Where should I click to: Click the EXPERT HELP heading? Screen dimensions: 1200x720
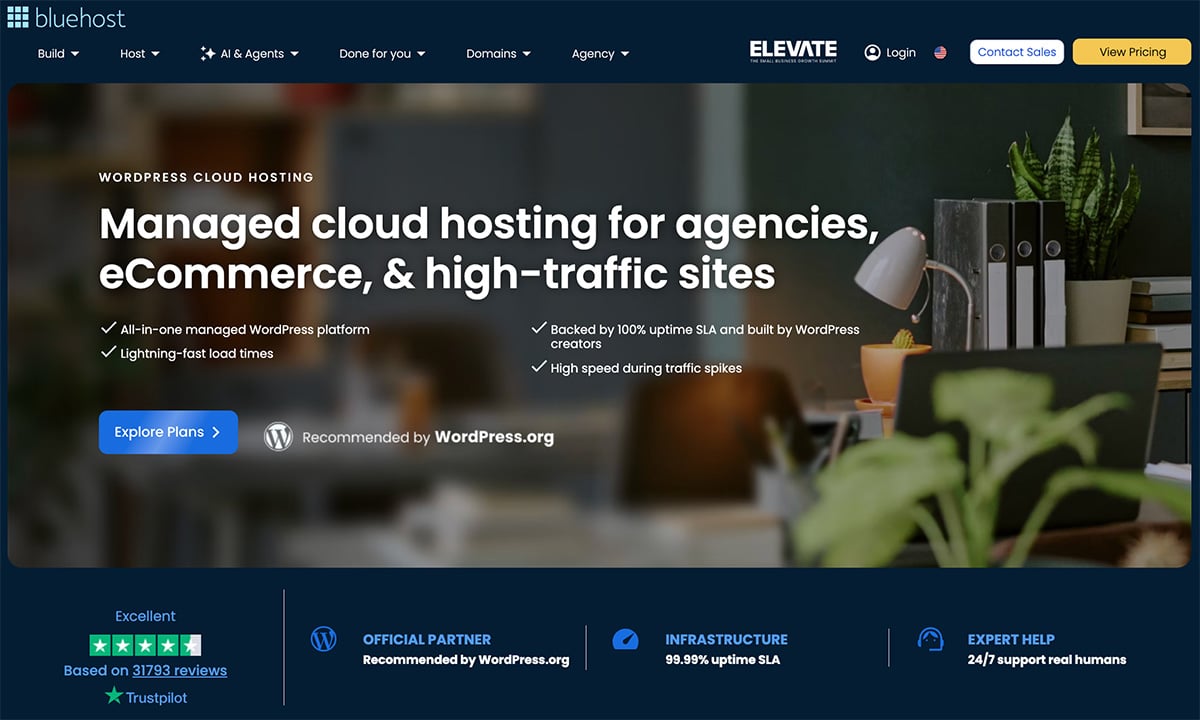[x=1011, y=639]
